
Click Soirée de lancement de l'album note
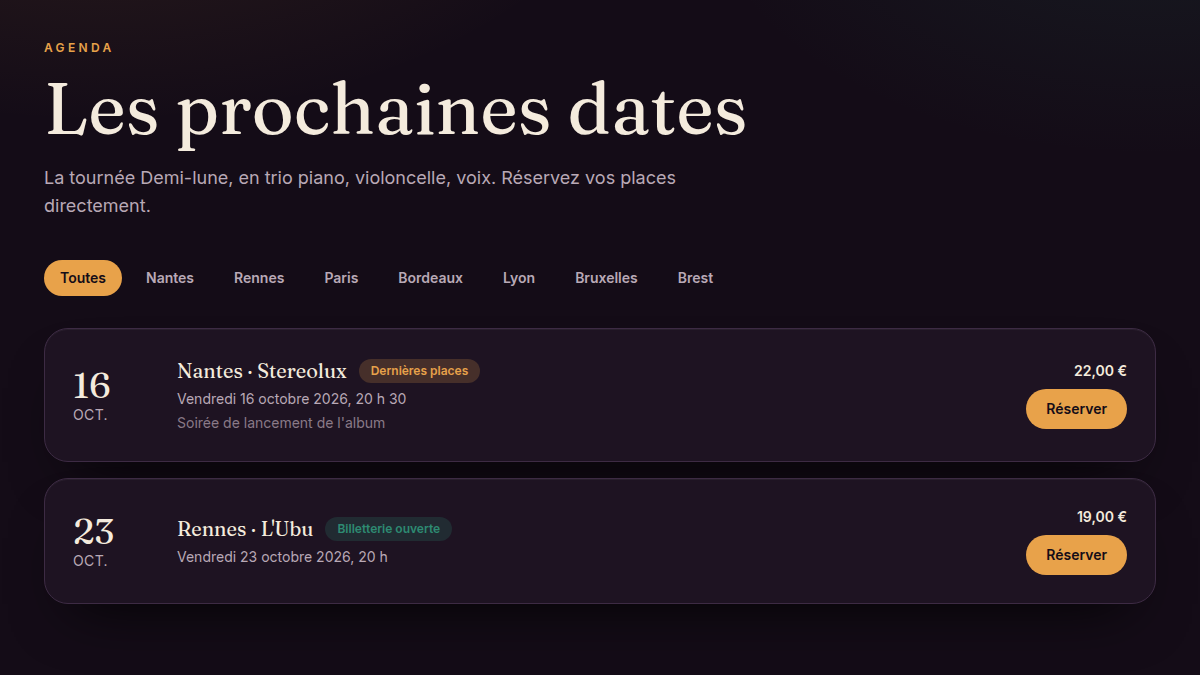(x=281, y=423)
